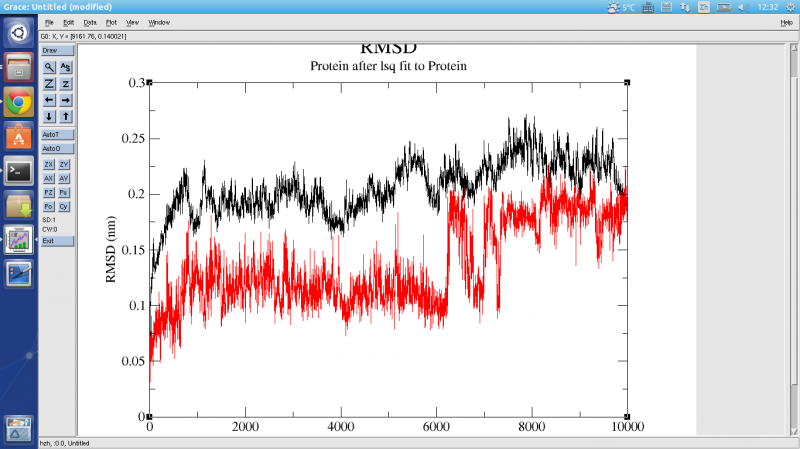Launch Google Chrome from the launcher
Screen dimensions: 800x449
coord(19,102)
